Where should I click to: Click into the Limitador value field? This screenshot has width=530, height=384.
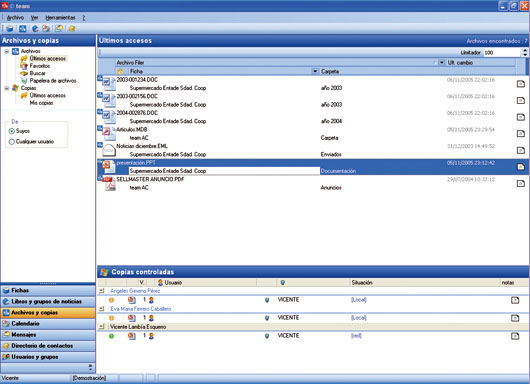pos(502,52)
